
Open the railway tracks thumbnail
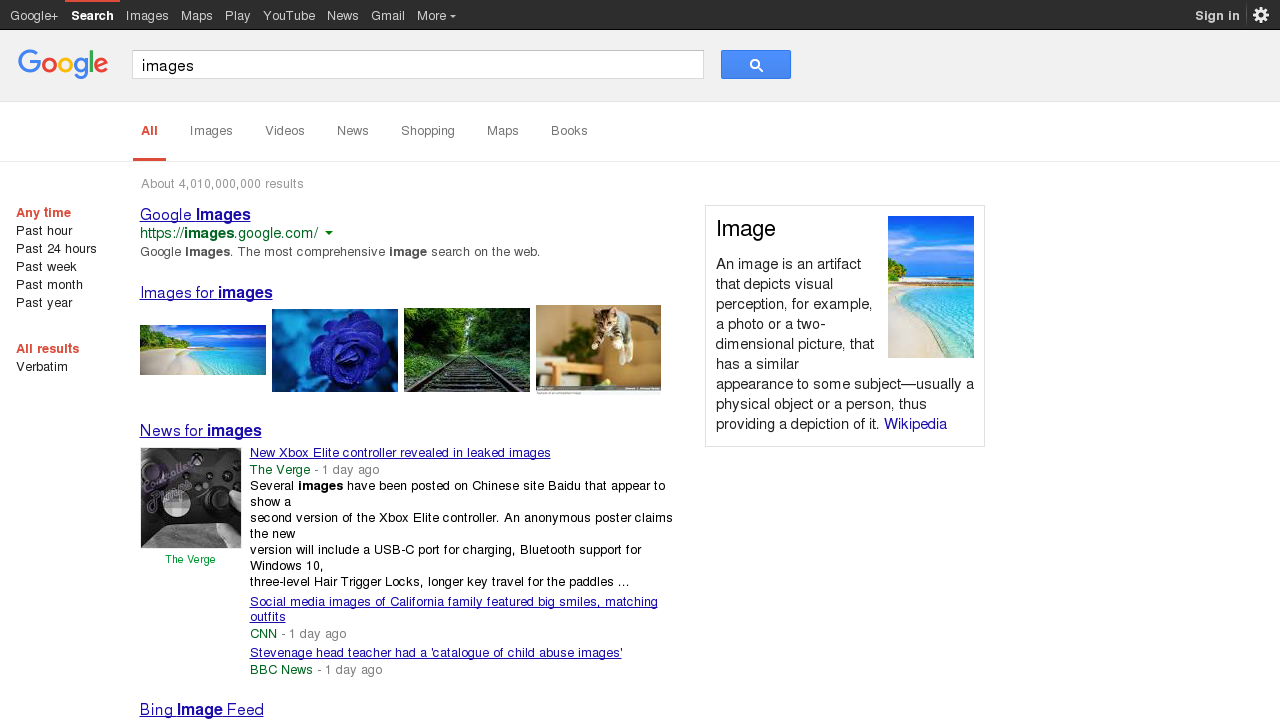tap(467, 350)
